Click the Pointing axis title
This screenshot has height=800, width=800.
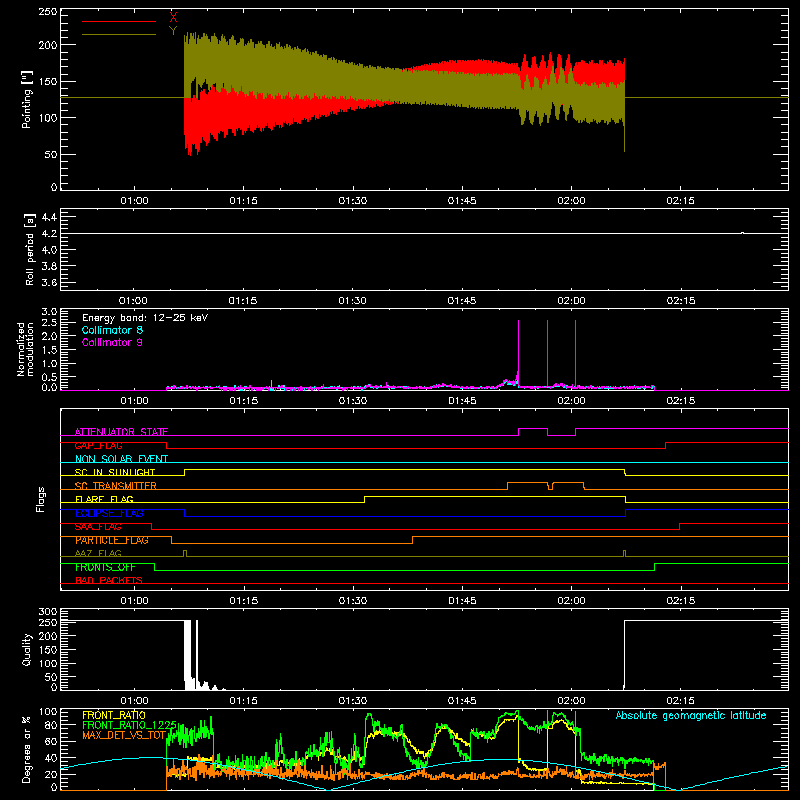coord(27,99)
